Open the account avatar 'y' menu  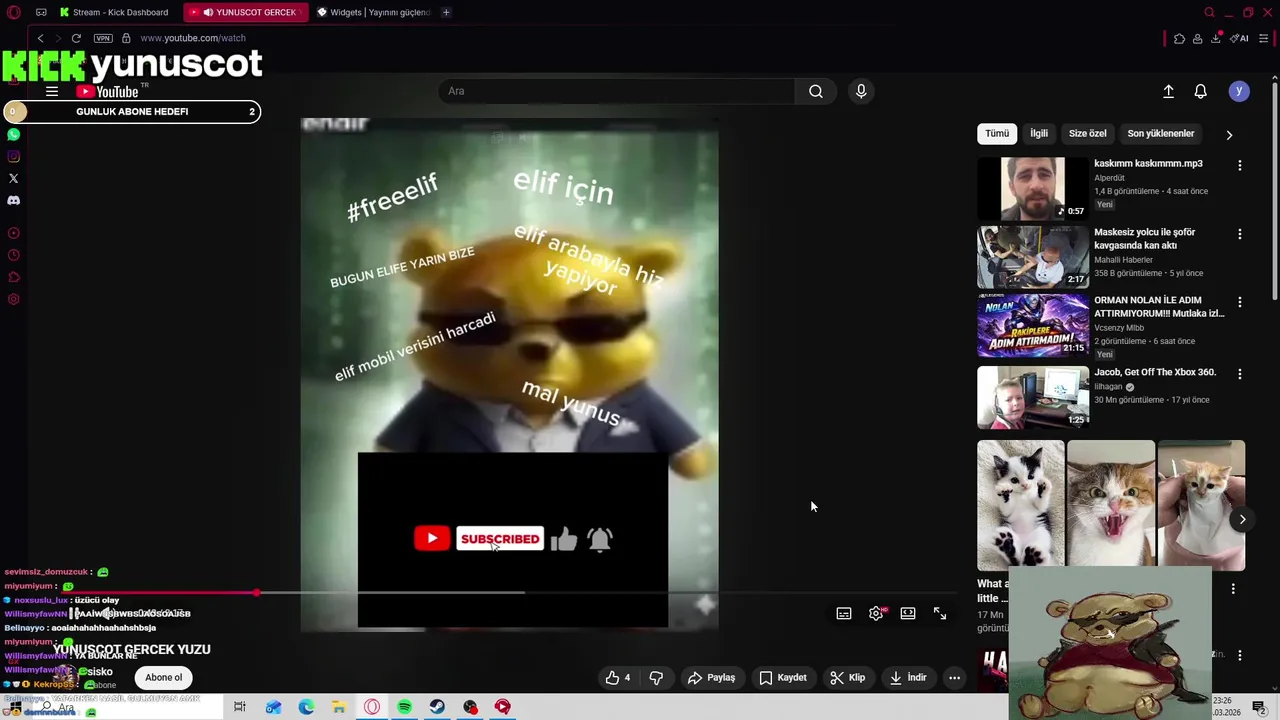click(x=1239, y=91)
